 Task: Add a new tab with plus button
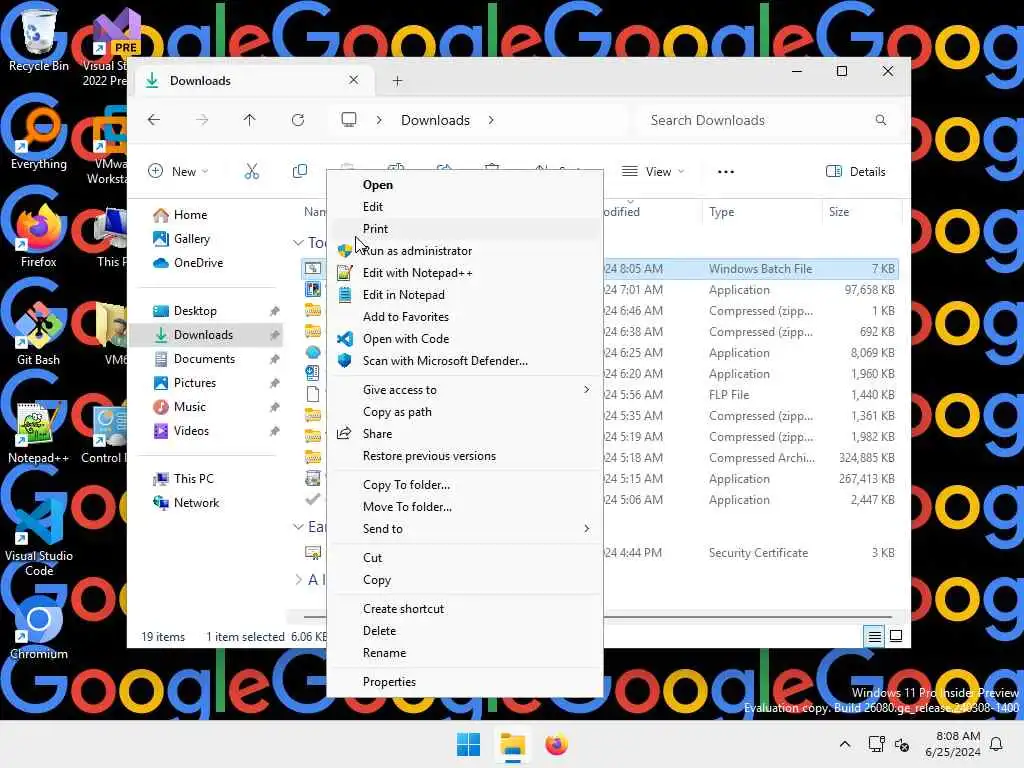(397, 81)
